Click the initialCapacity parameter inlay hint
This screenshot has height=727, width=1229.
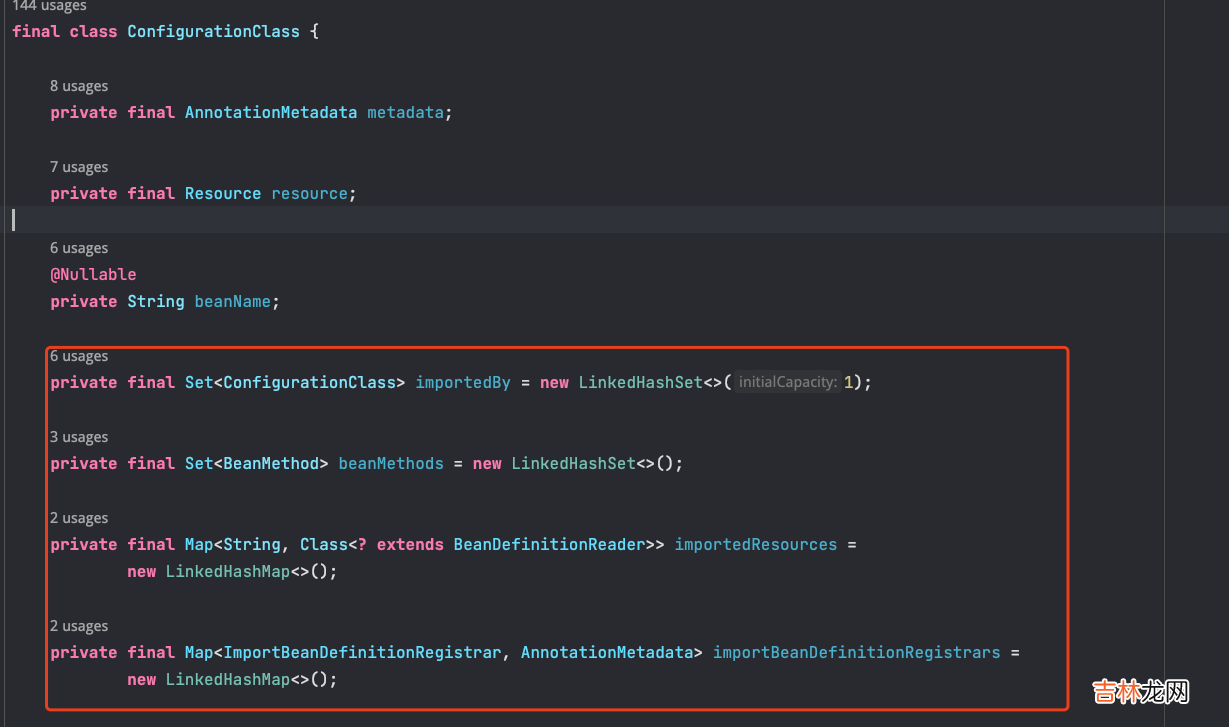point(787,382)
